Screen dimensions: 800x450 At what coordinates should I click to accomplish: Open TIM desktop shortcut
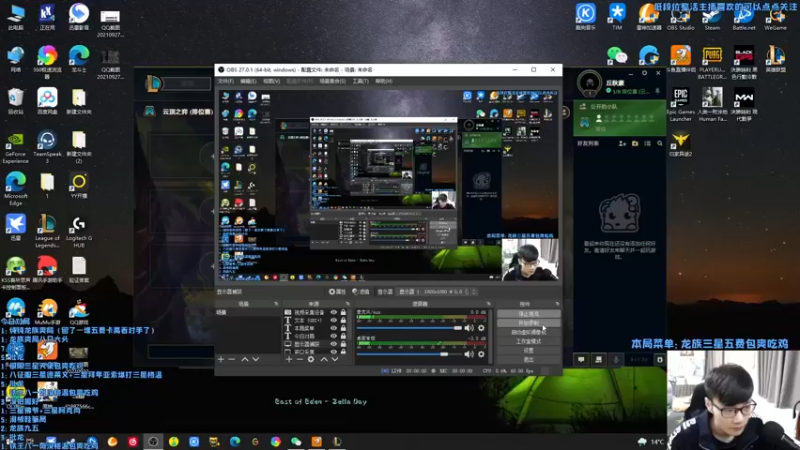[617, 17]
